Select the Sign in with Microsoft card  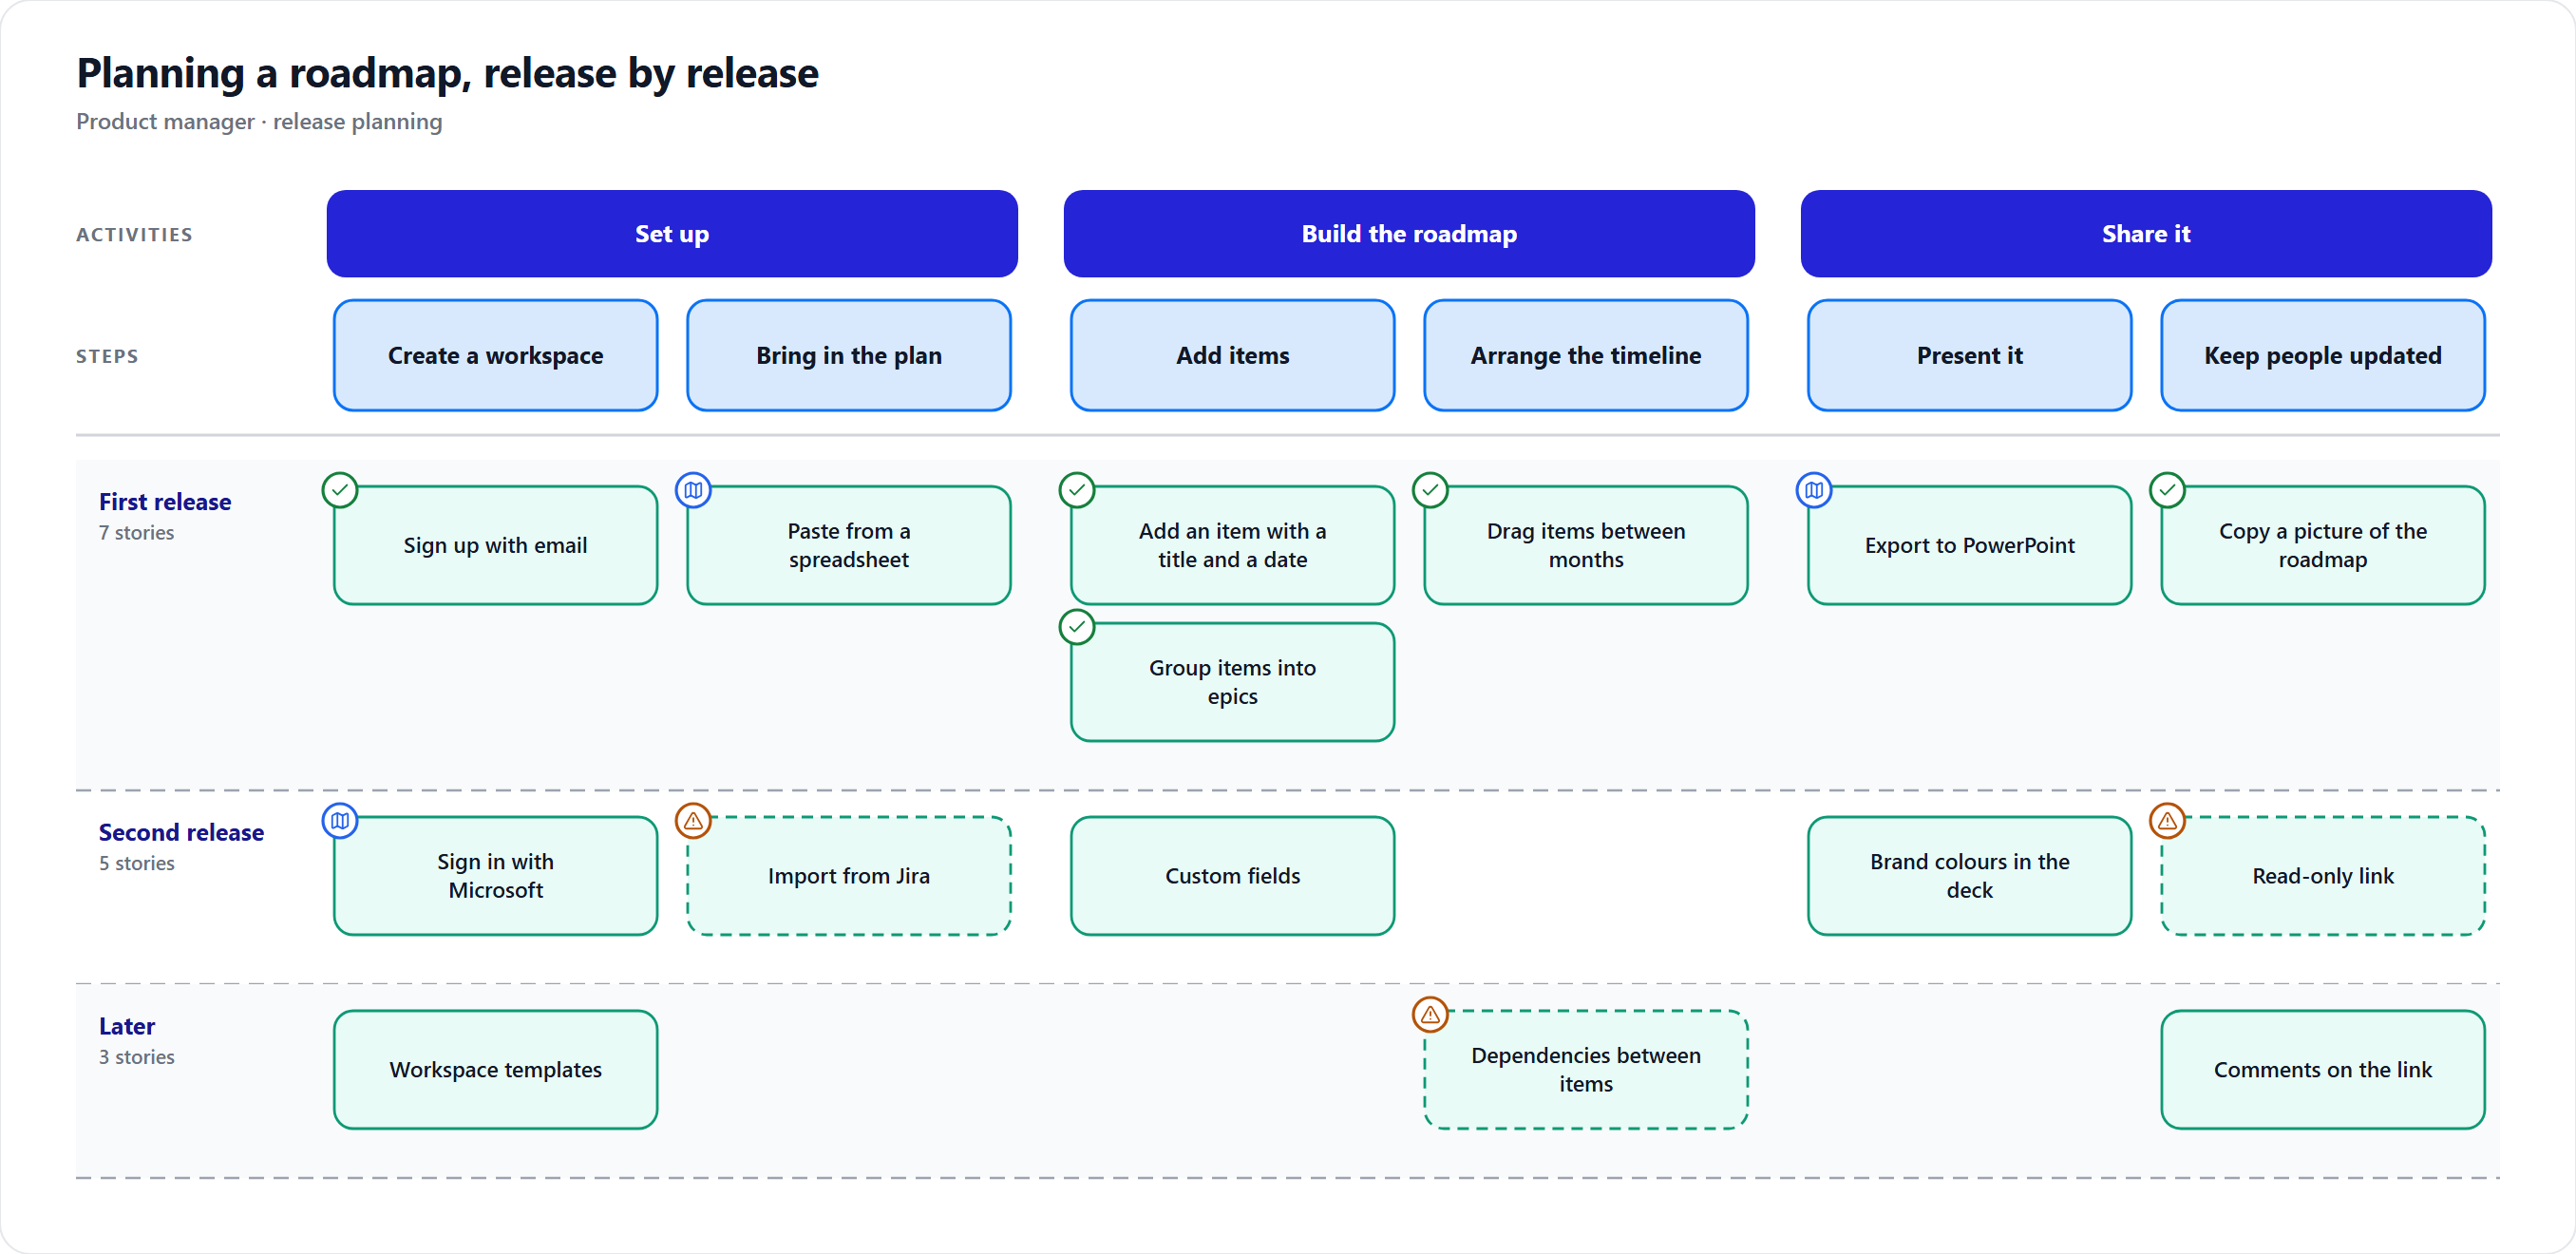[496, 876]
